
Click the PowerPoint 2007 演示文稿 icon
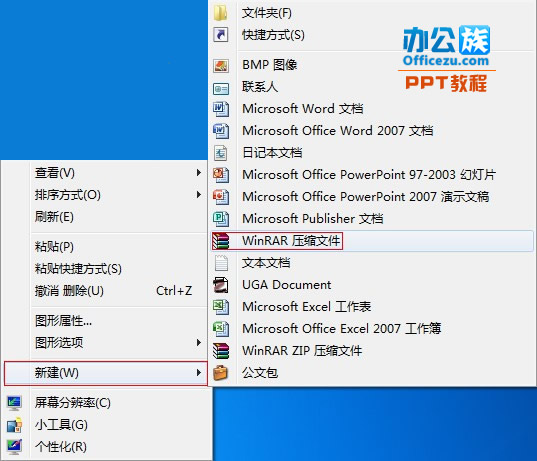tap(221, 197)
